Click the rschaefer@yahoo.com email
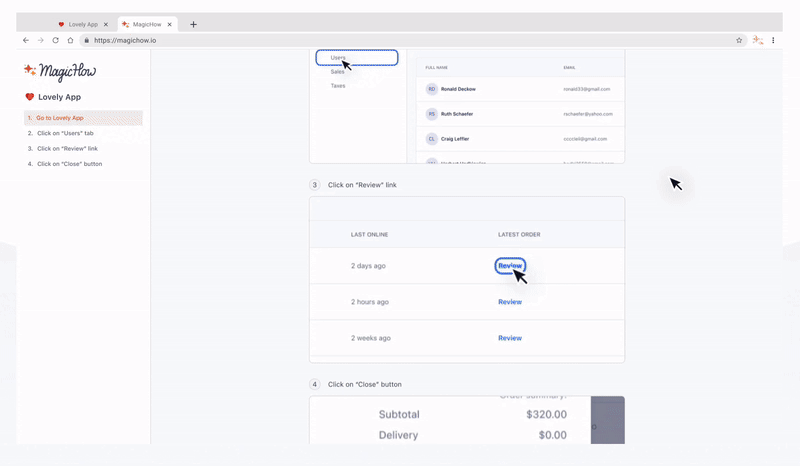 (588, 114)
